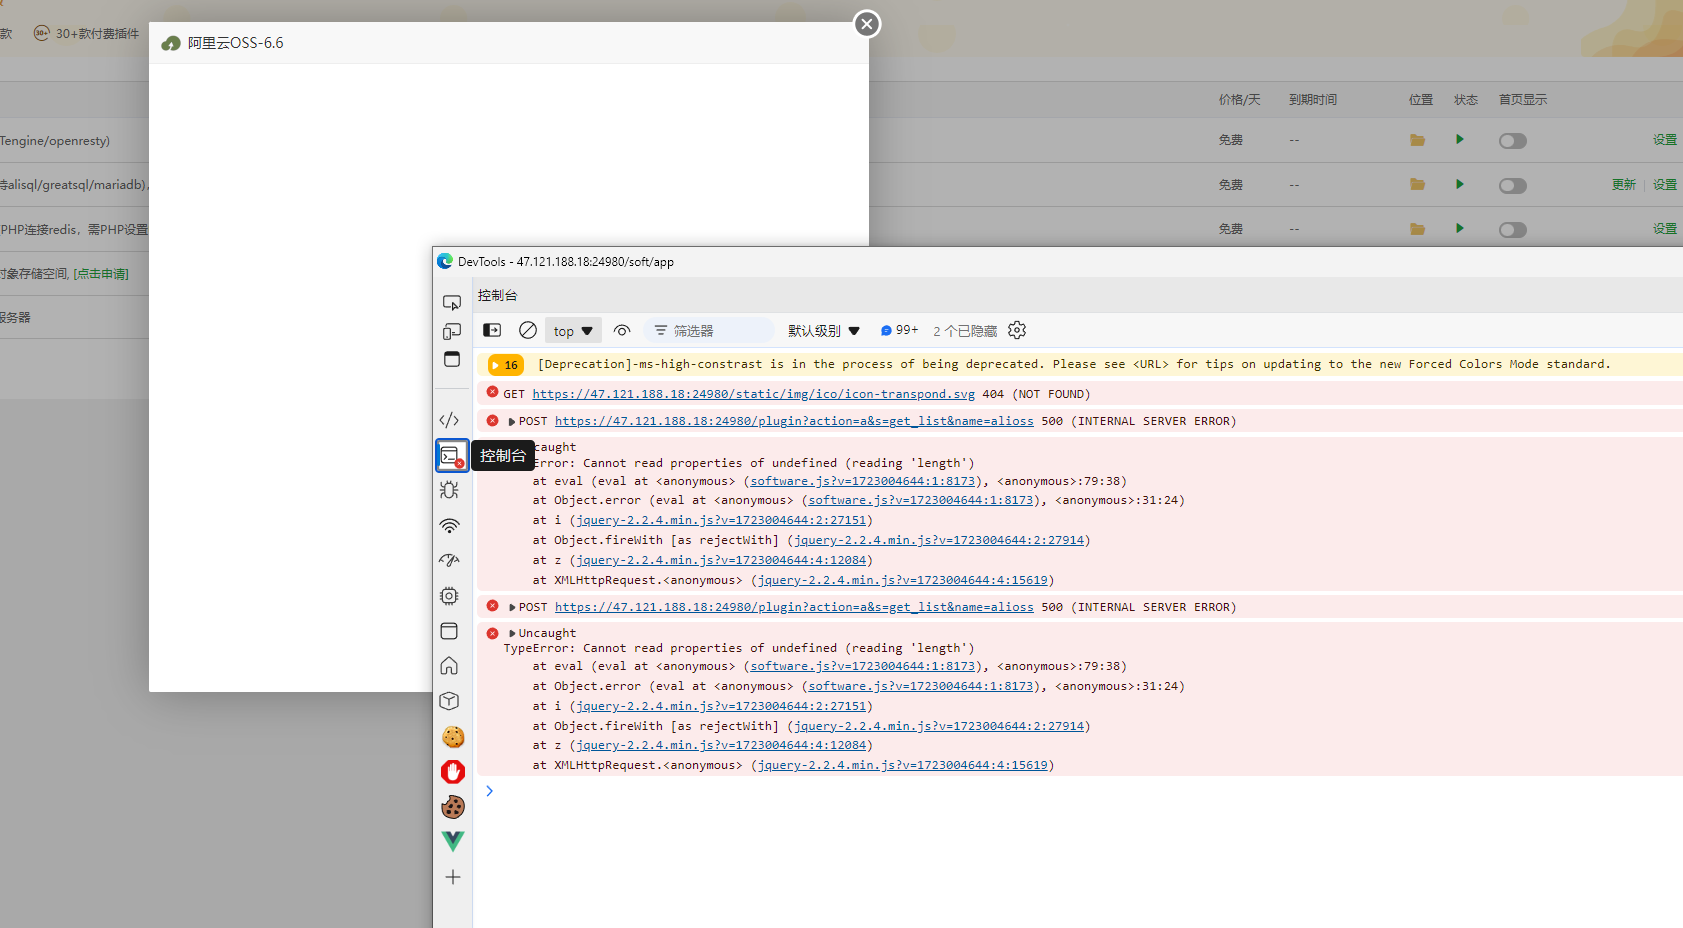Click the 价格/天 column header
This screenshot has height=928, width=1683.
(x=1239, y=100)
